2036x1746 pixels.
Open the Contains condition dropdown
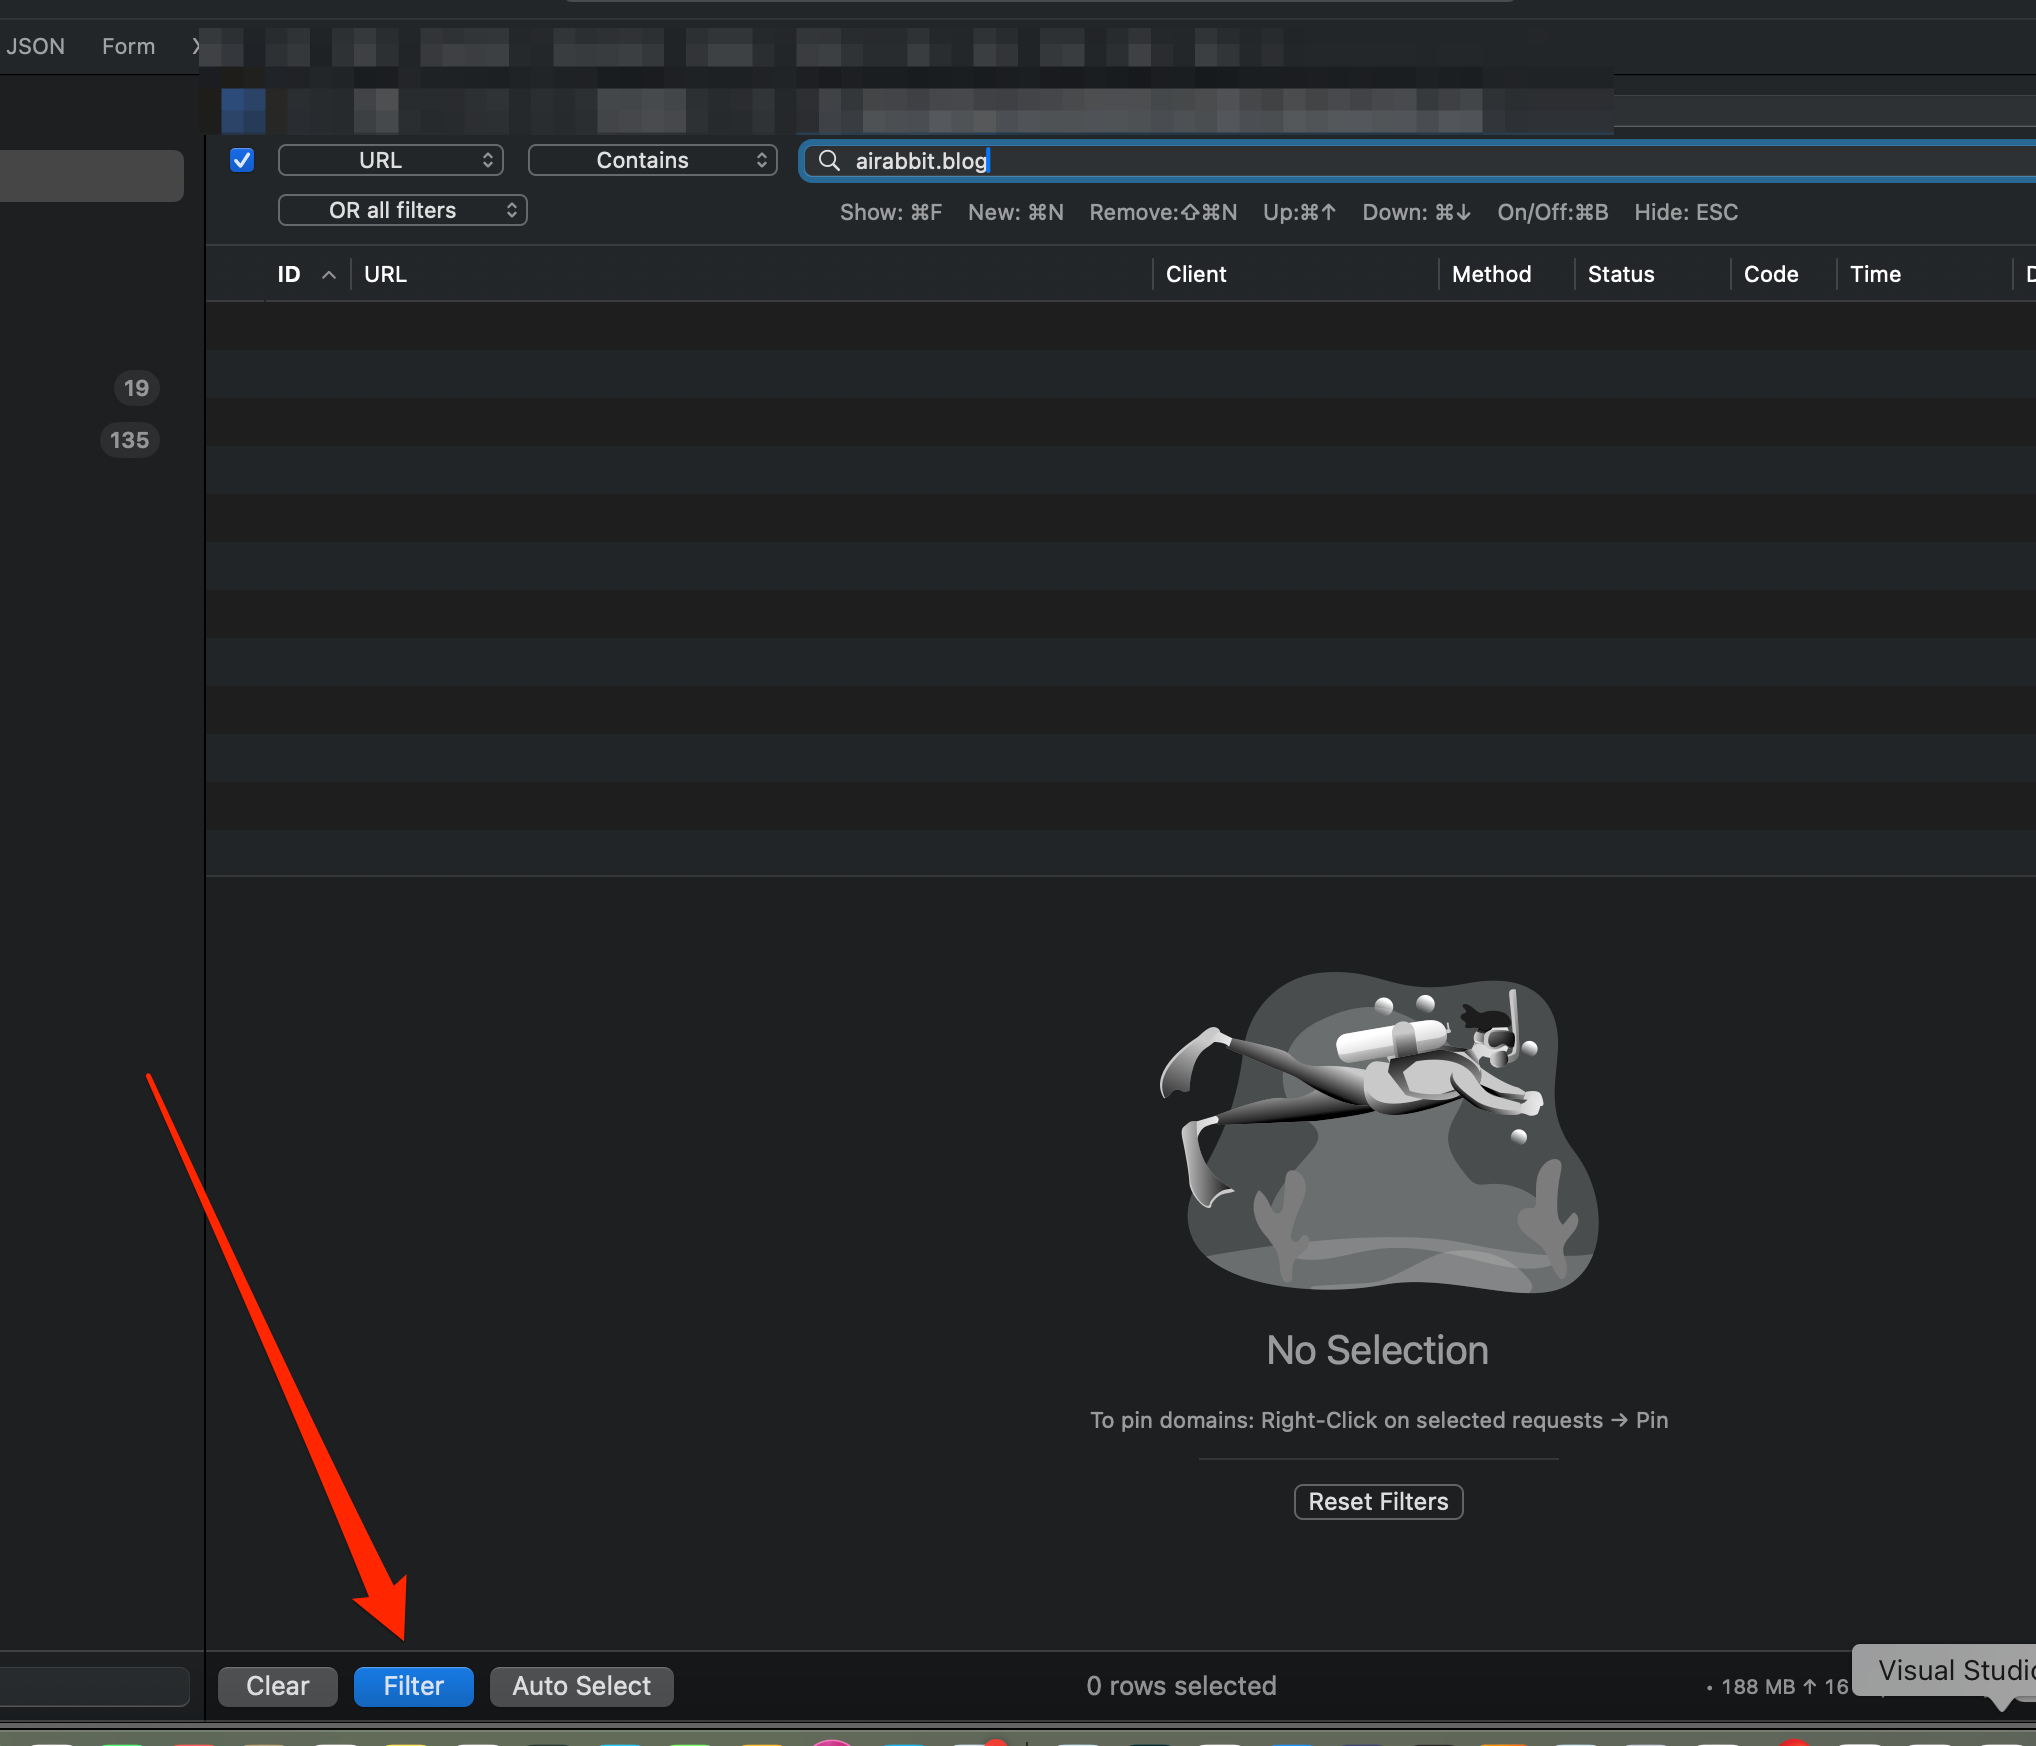point(653,160)
